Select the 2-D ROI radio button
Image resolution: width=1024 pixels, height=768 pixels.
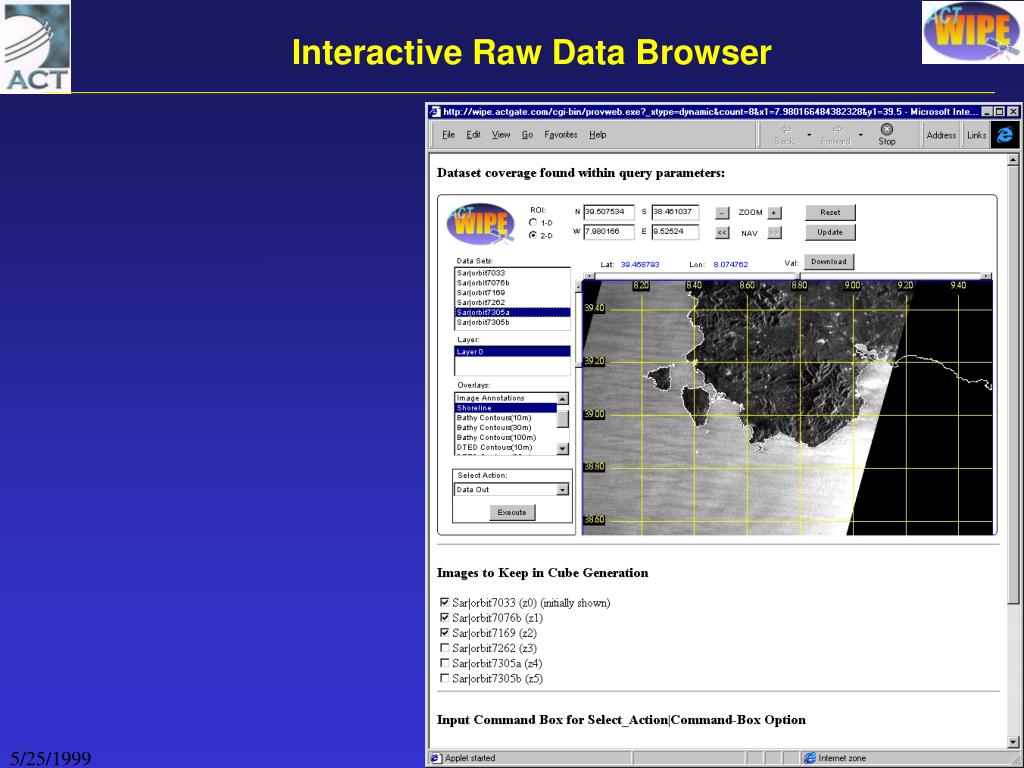pyautogui.click(x=533, y=235)
